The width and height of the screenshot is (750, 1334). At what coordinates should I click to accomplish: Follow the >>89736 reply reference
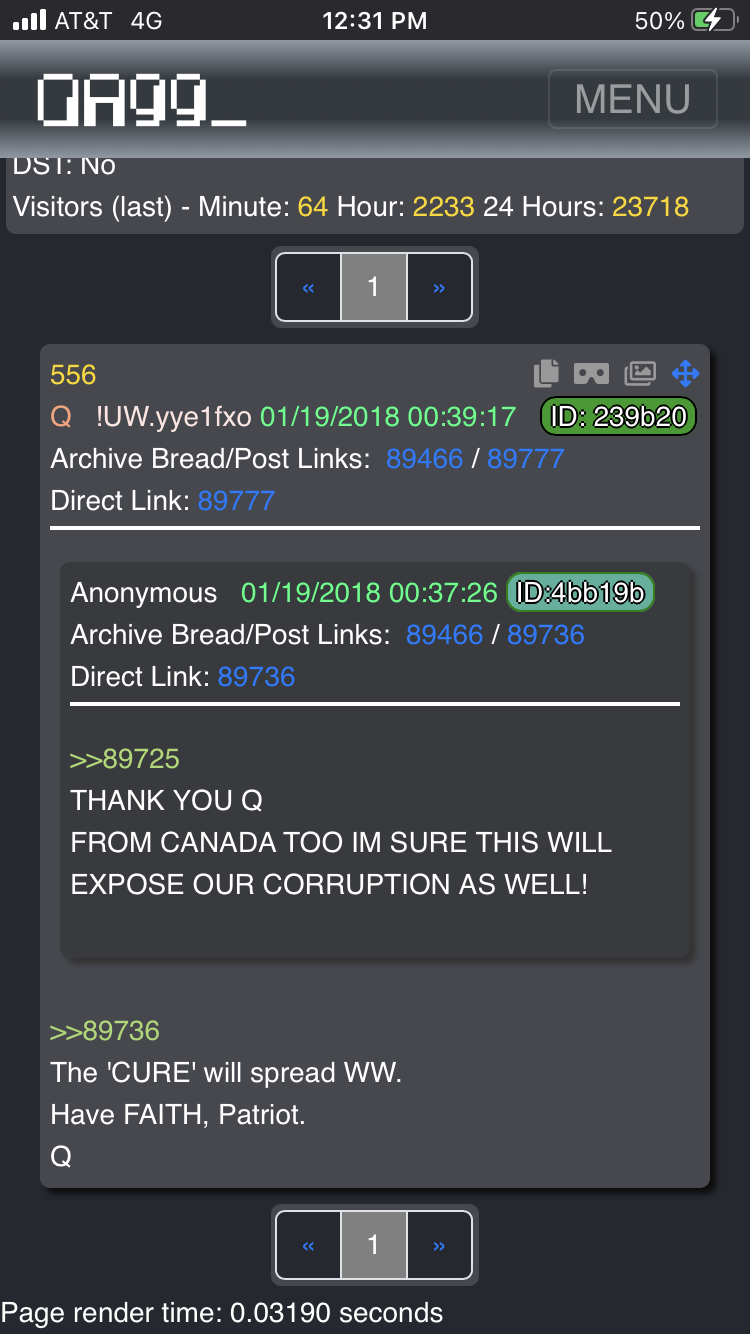105,1030
